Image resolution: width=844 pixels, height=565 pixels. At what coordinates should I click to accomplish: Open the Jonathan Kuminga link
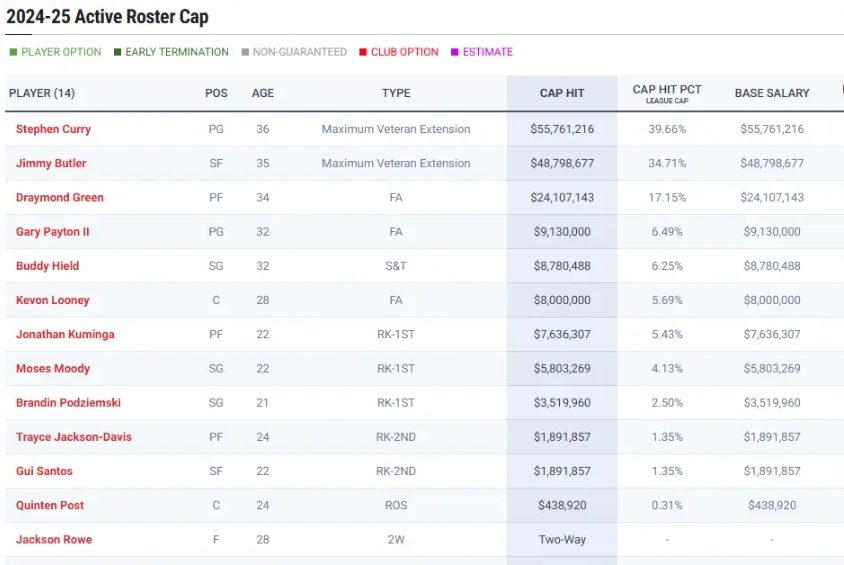65,334
